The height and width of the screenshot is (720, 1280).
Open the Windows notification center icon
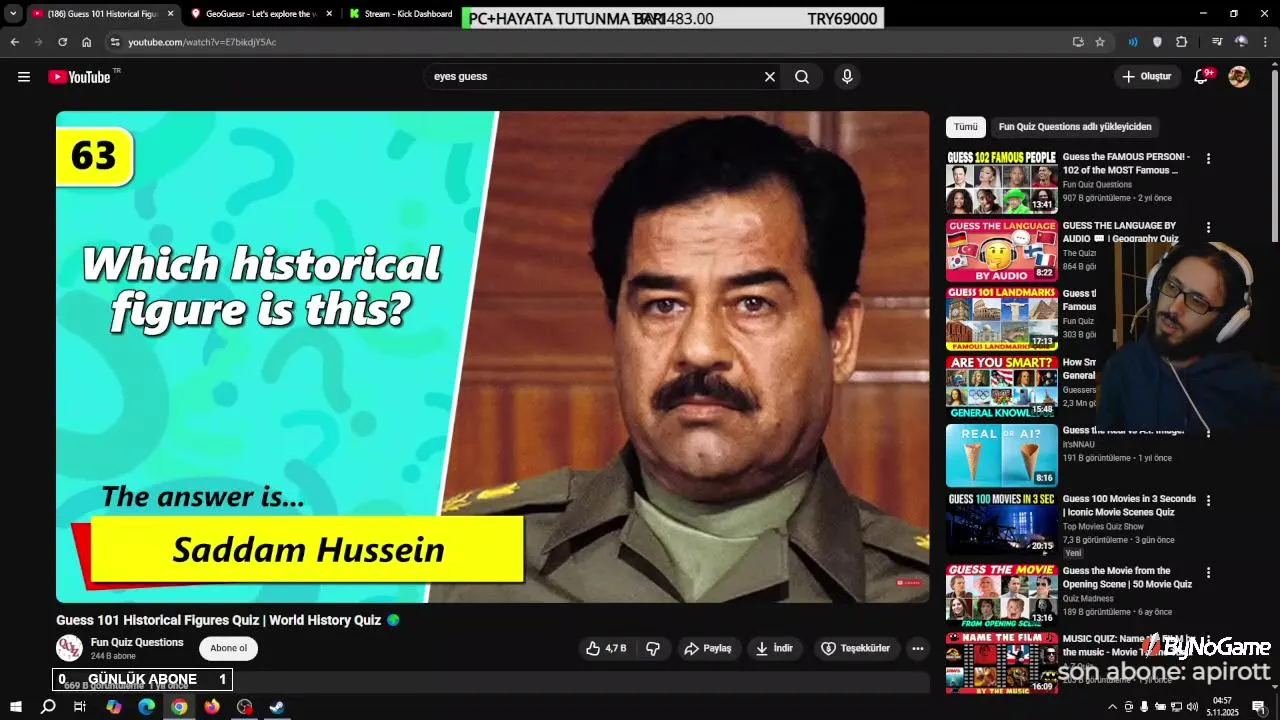[x=1259, y=707]
